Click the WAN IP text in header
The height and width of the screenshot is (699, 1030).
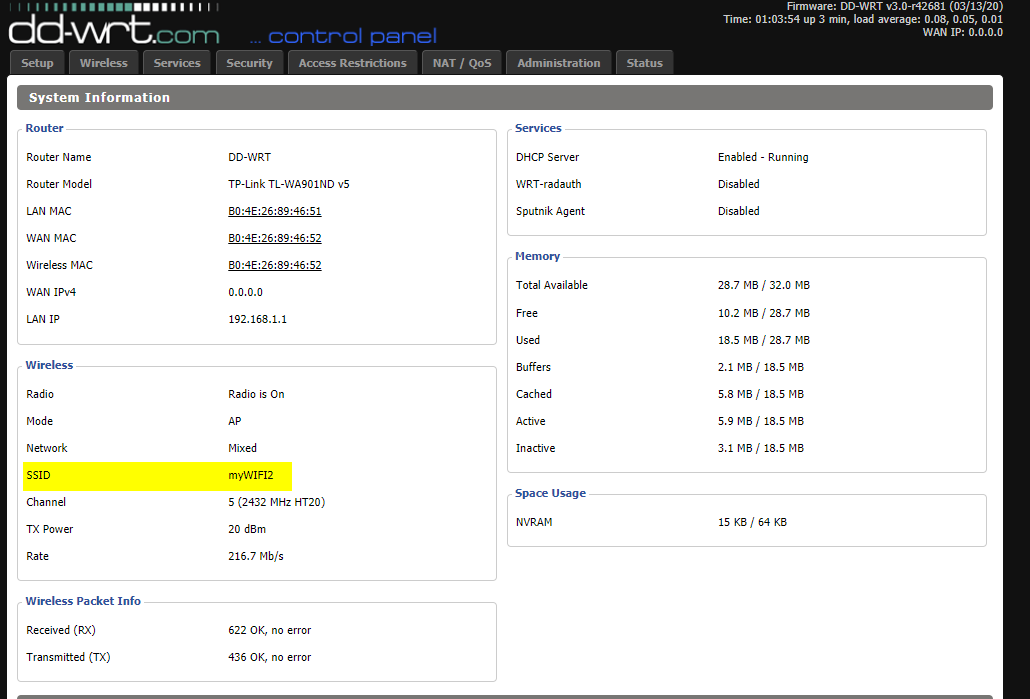tap(963, 32)
